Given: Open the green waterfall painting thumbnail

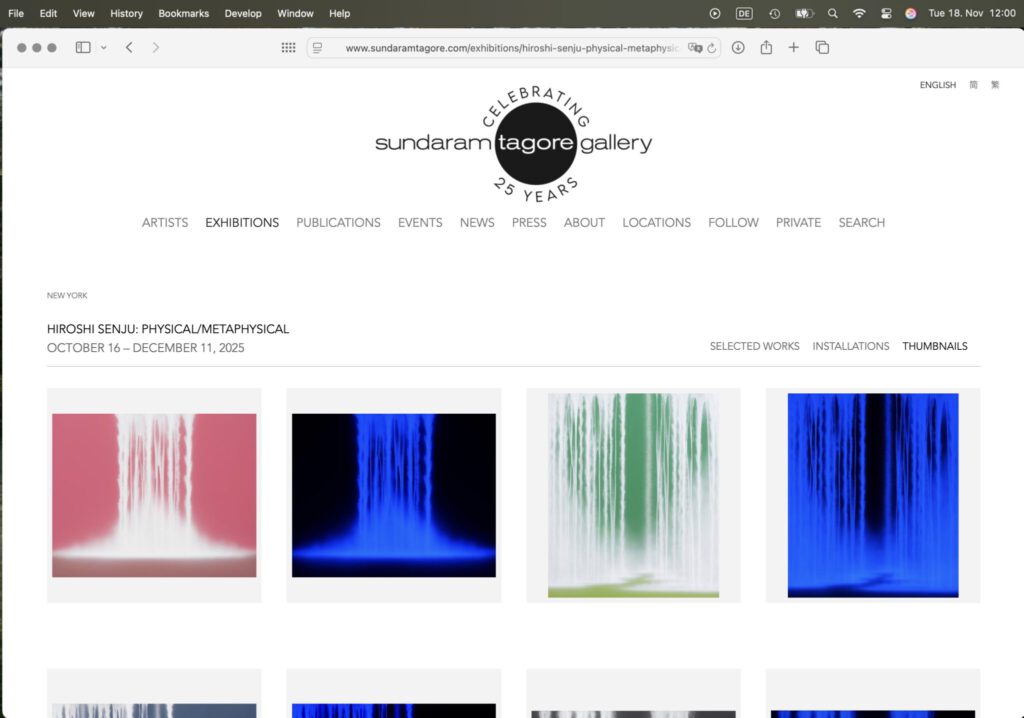Looking at the screenshot, I should (x=633, y=495).
